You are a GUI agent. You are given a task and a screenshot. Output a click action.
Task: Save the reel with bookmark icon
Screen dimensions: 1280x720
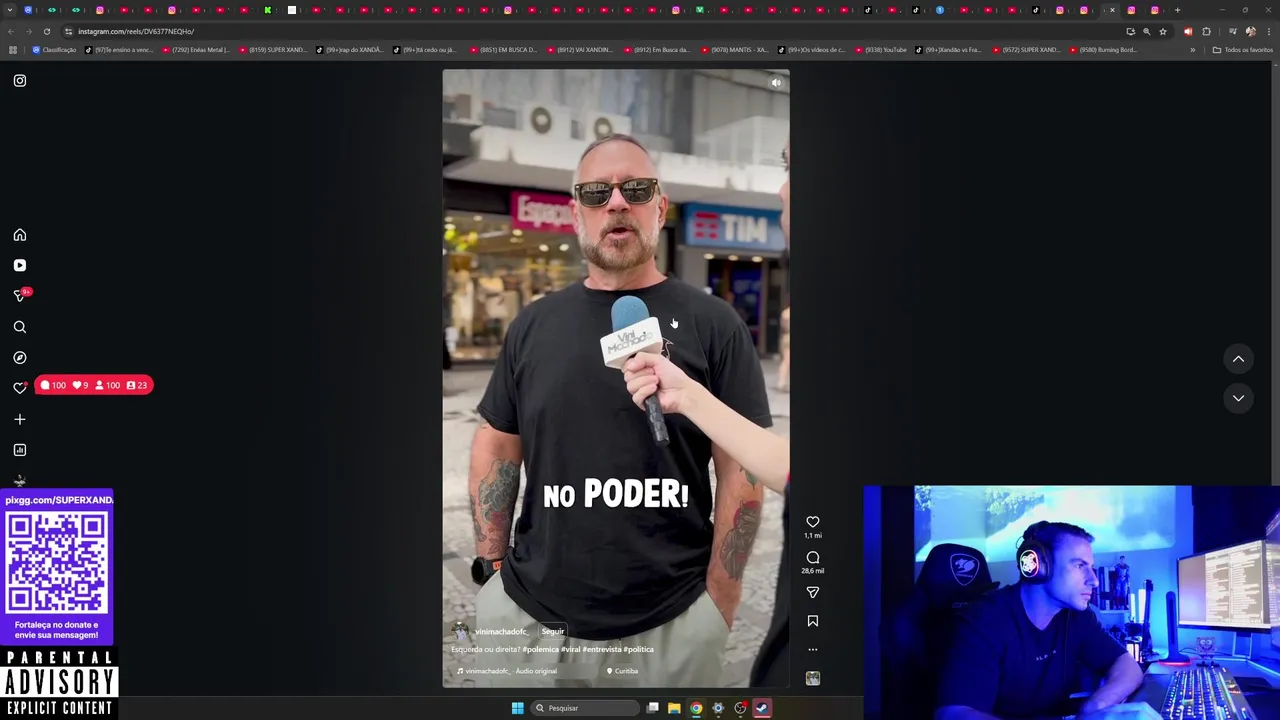pos(813,621)
